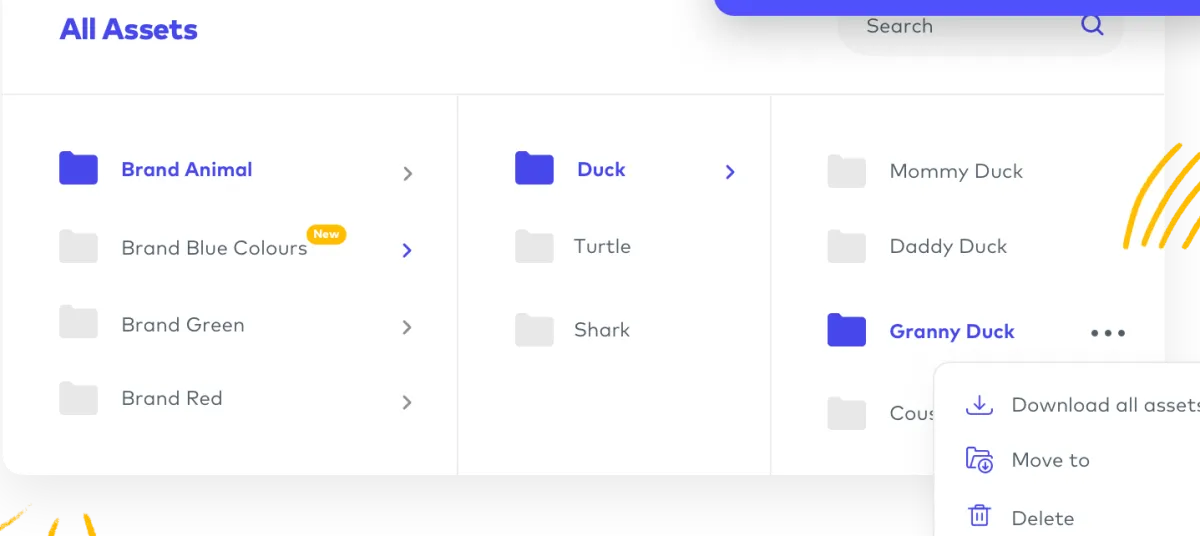Click the Delete trash icon
The image size is (1200, 536).
[x=979, y=517]
